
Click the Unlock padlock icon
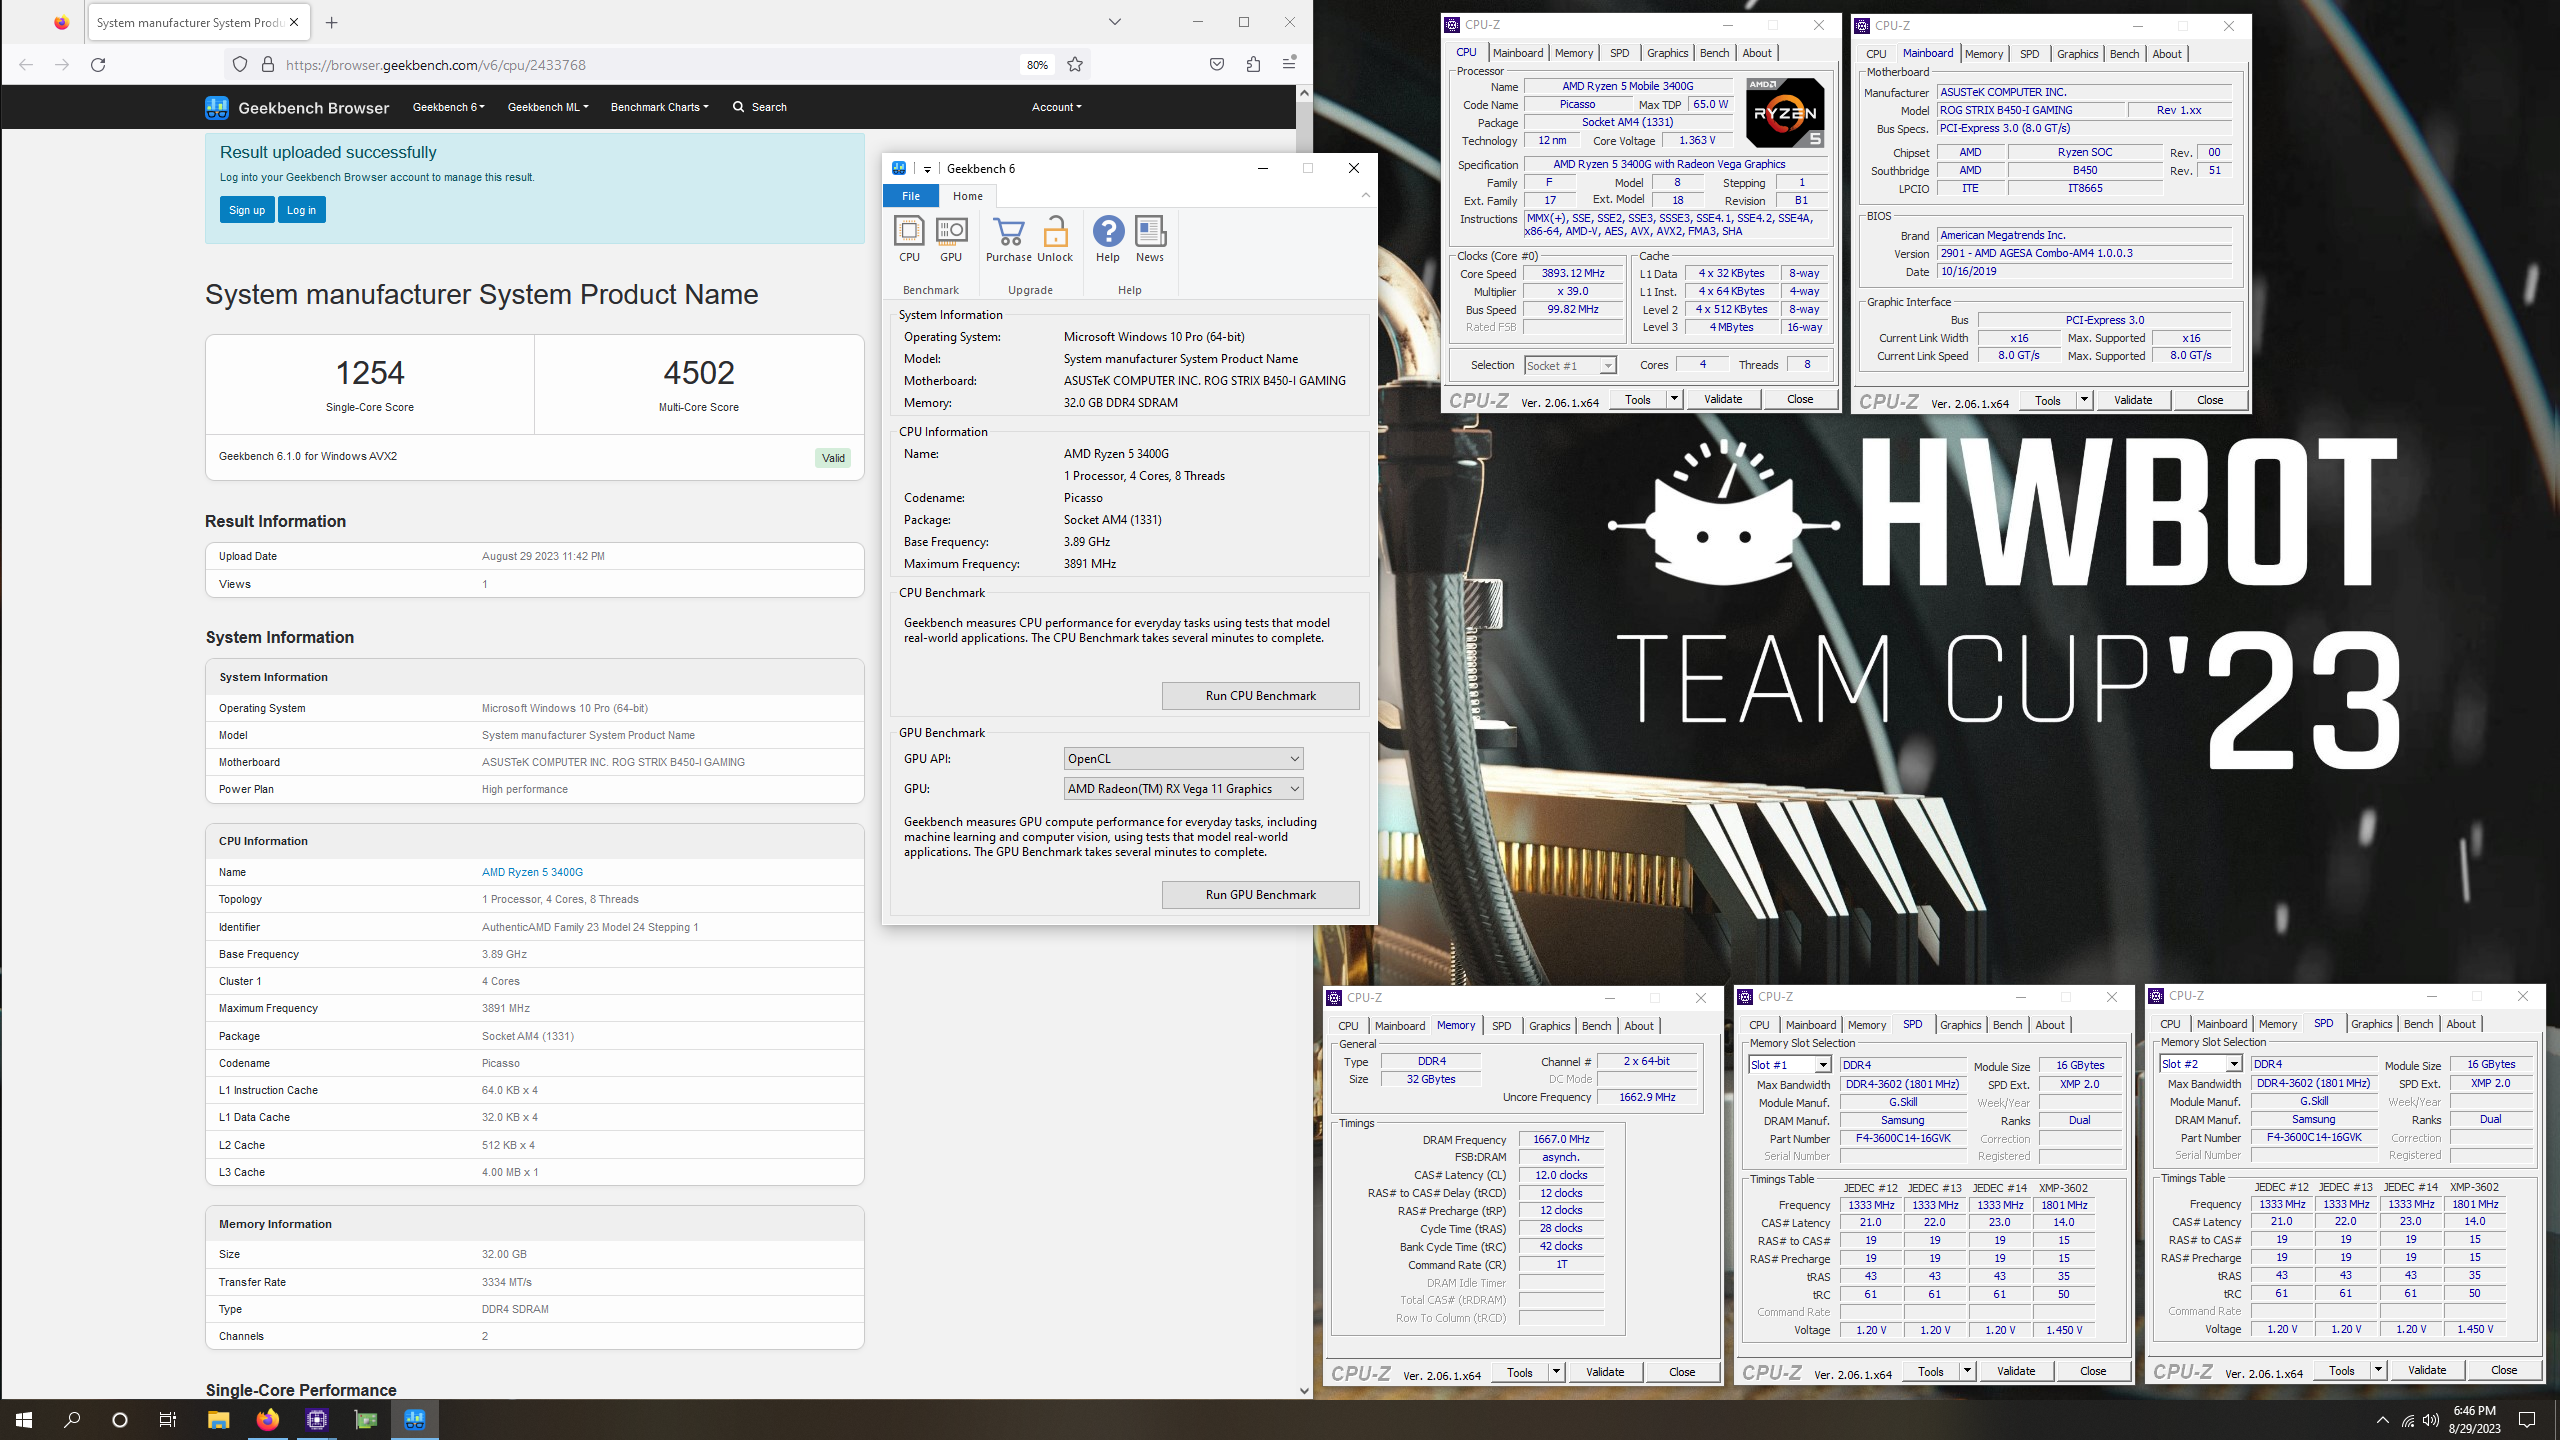pos(1055,240)
